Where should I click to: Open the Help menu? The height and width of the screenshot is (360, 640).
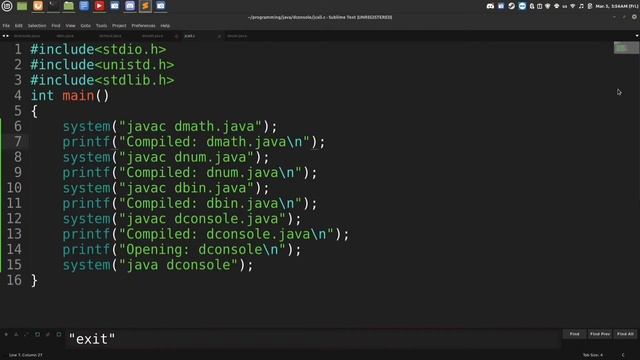165,26
